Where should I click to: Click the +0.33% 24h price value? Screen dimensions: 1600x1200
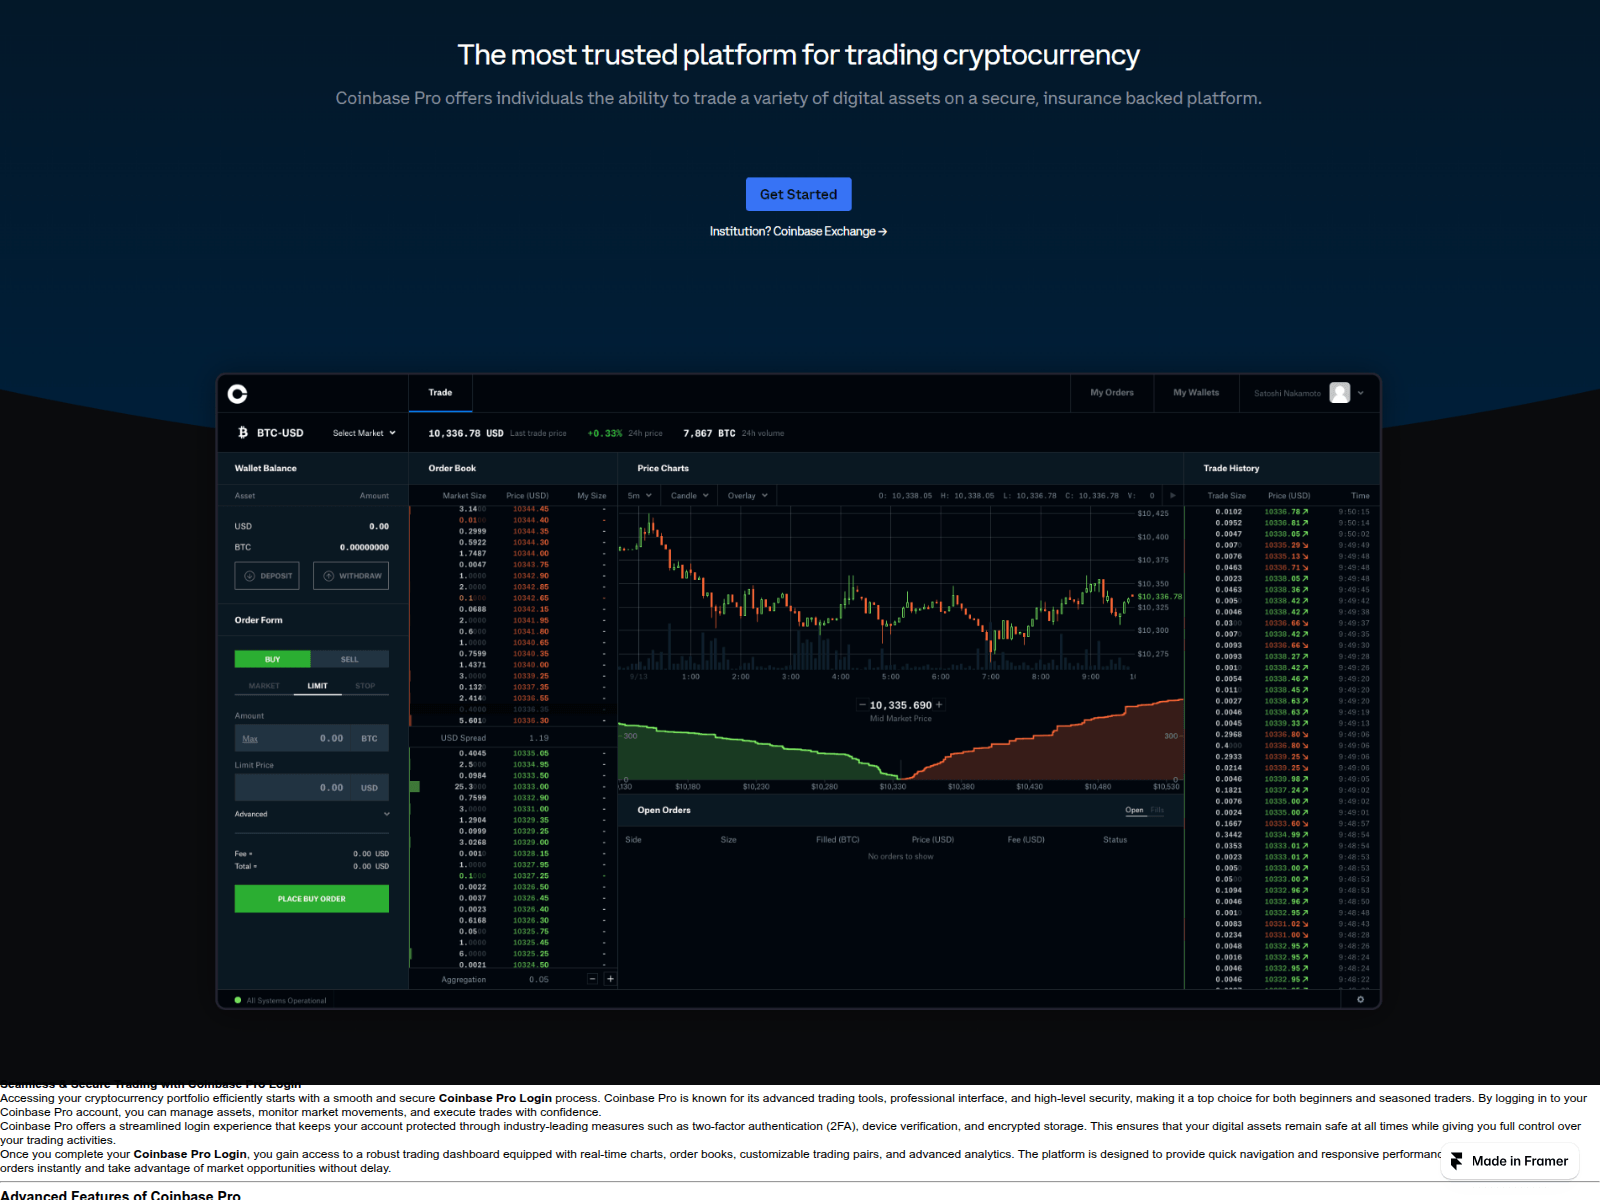point(605,433)
